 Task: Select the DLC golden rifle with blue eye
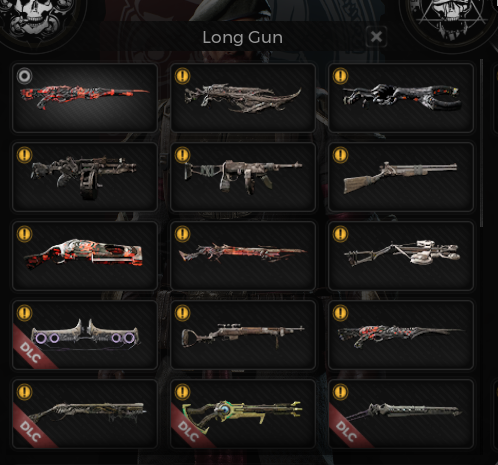243,414
